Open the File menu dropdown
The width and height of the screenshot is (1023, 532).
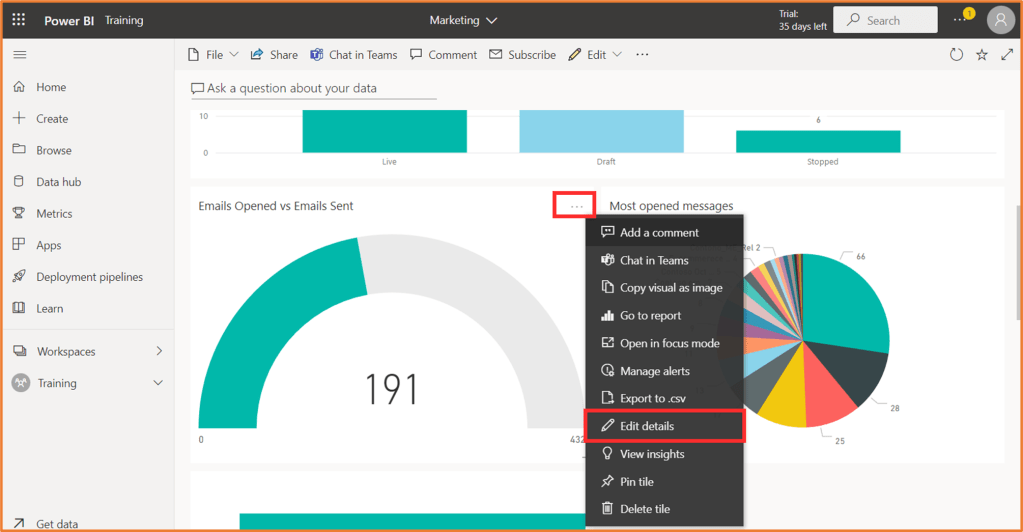coord(213,55)
